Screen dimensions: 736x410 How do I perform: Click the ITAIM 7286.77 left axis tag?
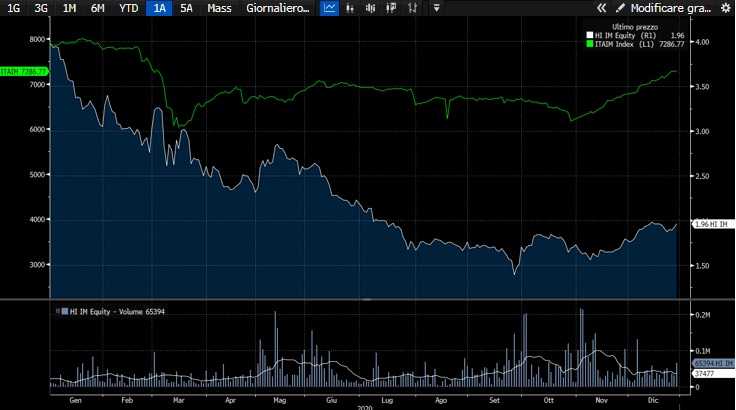point(24,71)
